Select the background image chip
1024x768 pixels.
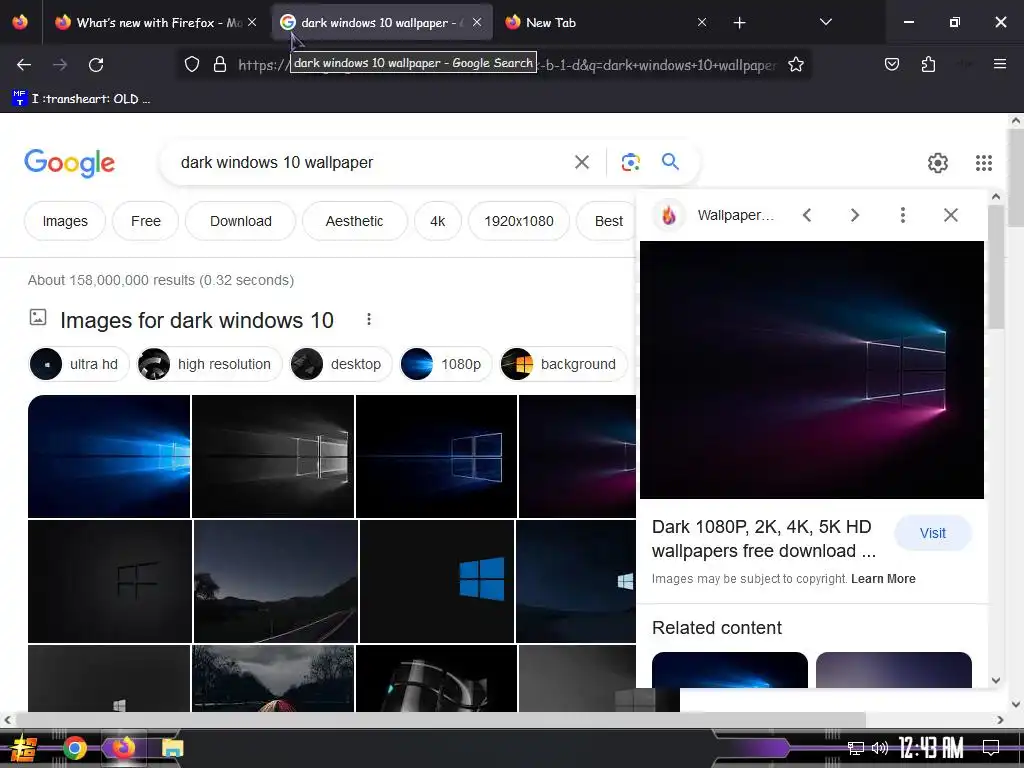563,364
